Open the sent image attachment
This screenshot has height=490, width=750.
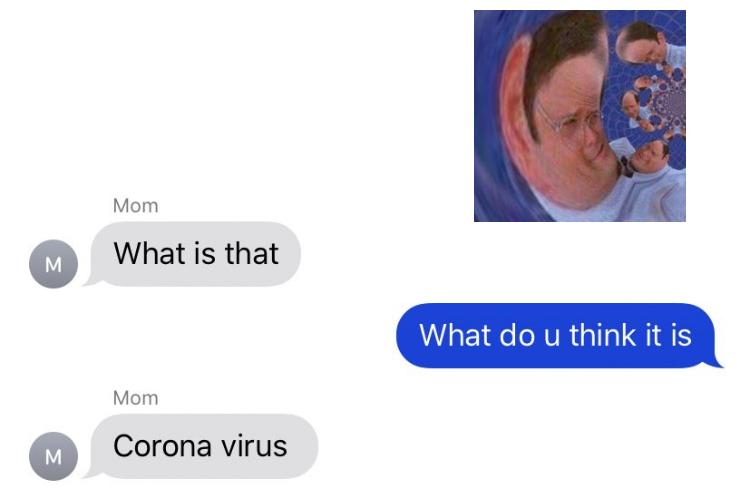pyautogui.click(x=580, y=116)
